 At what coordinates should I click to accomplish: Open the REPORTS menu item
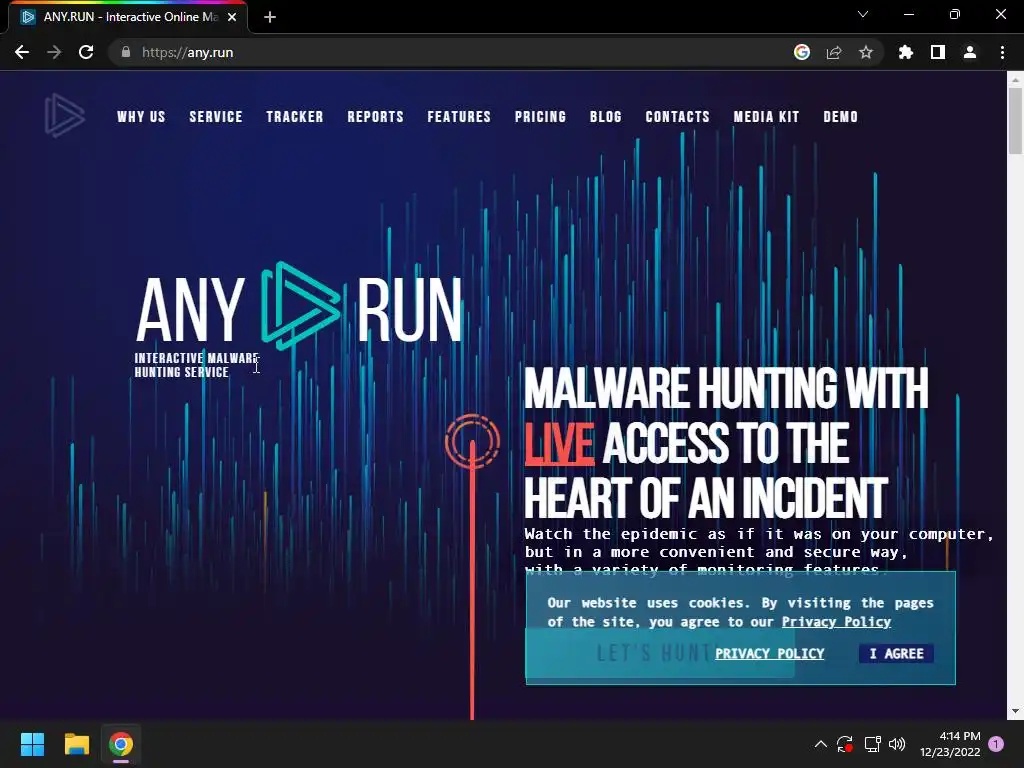point(376,117)
